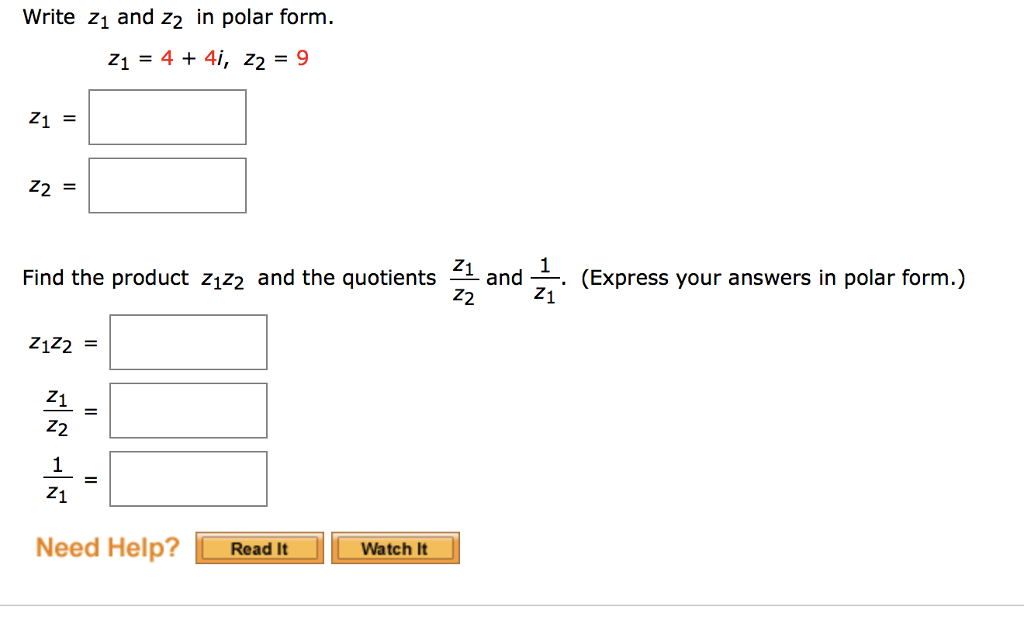Viewport: 1024px width, 624px height.
Task: Click the Need Help? label
Action: [x=106, y=547]
